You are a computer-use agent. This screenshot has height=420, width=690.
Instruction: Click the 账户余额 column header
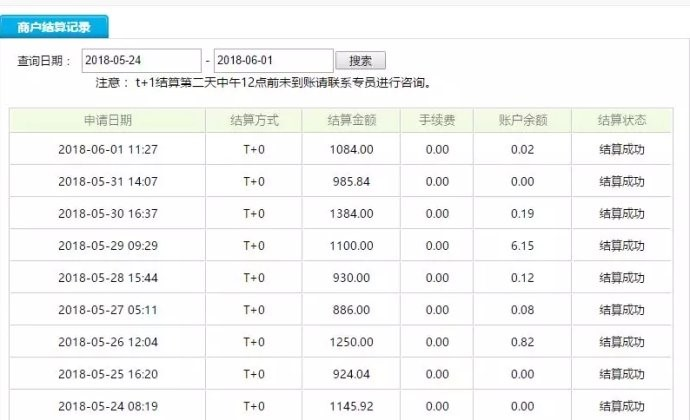pos(522,120)
